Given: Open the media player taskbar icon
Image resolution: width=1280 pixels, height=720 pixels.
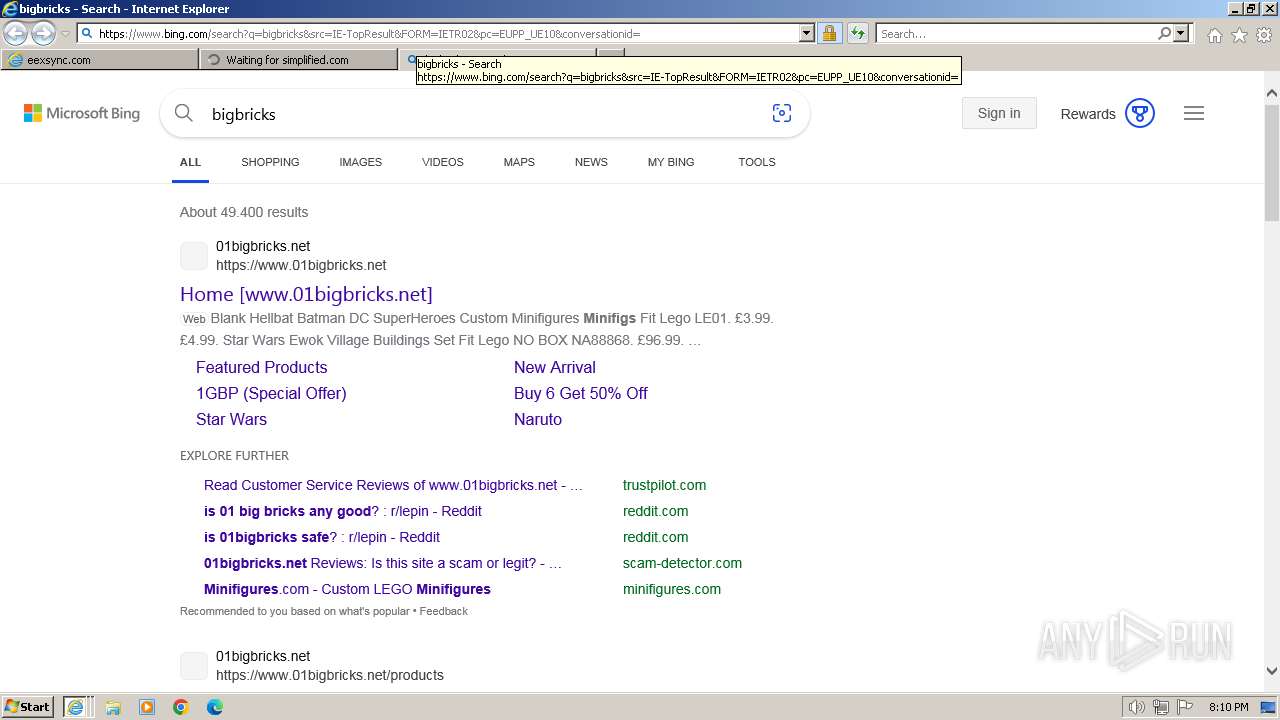Looking at the screenshot, I should [x=147, y=707].
